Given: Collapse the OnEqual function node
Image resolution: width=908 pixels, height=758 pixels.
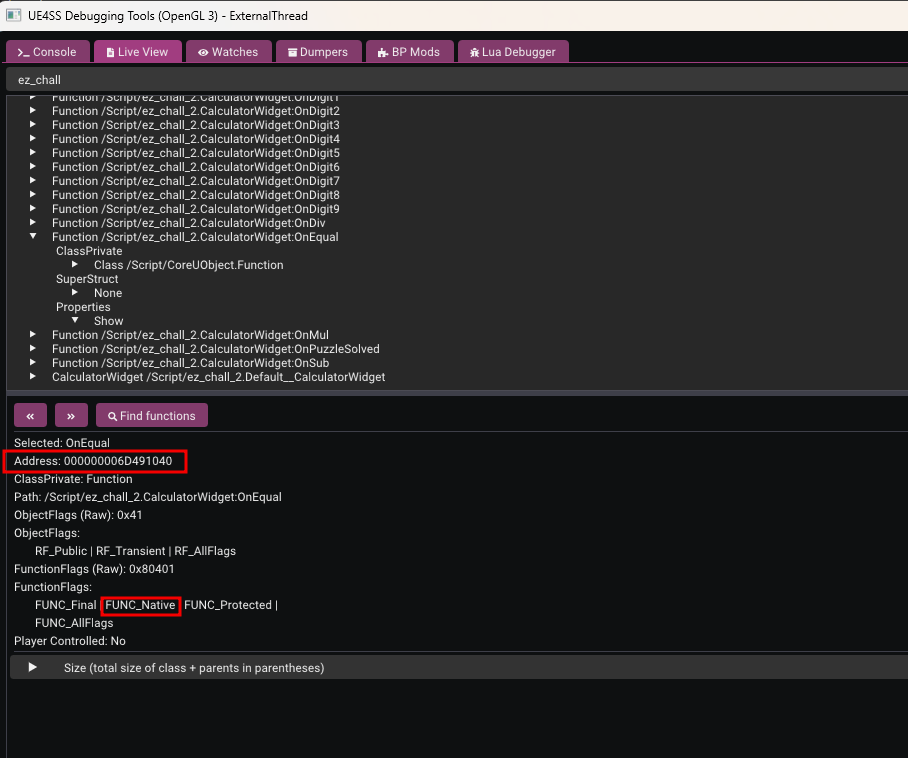Looking at the screenshot, I should (x=33, y=237).
